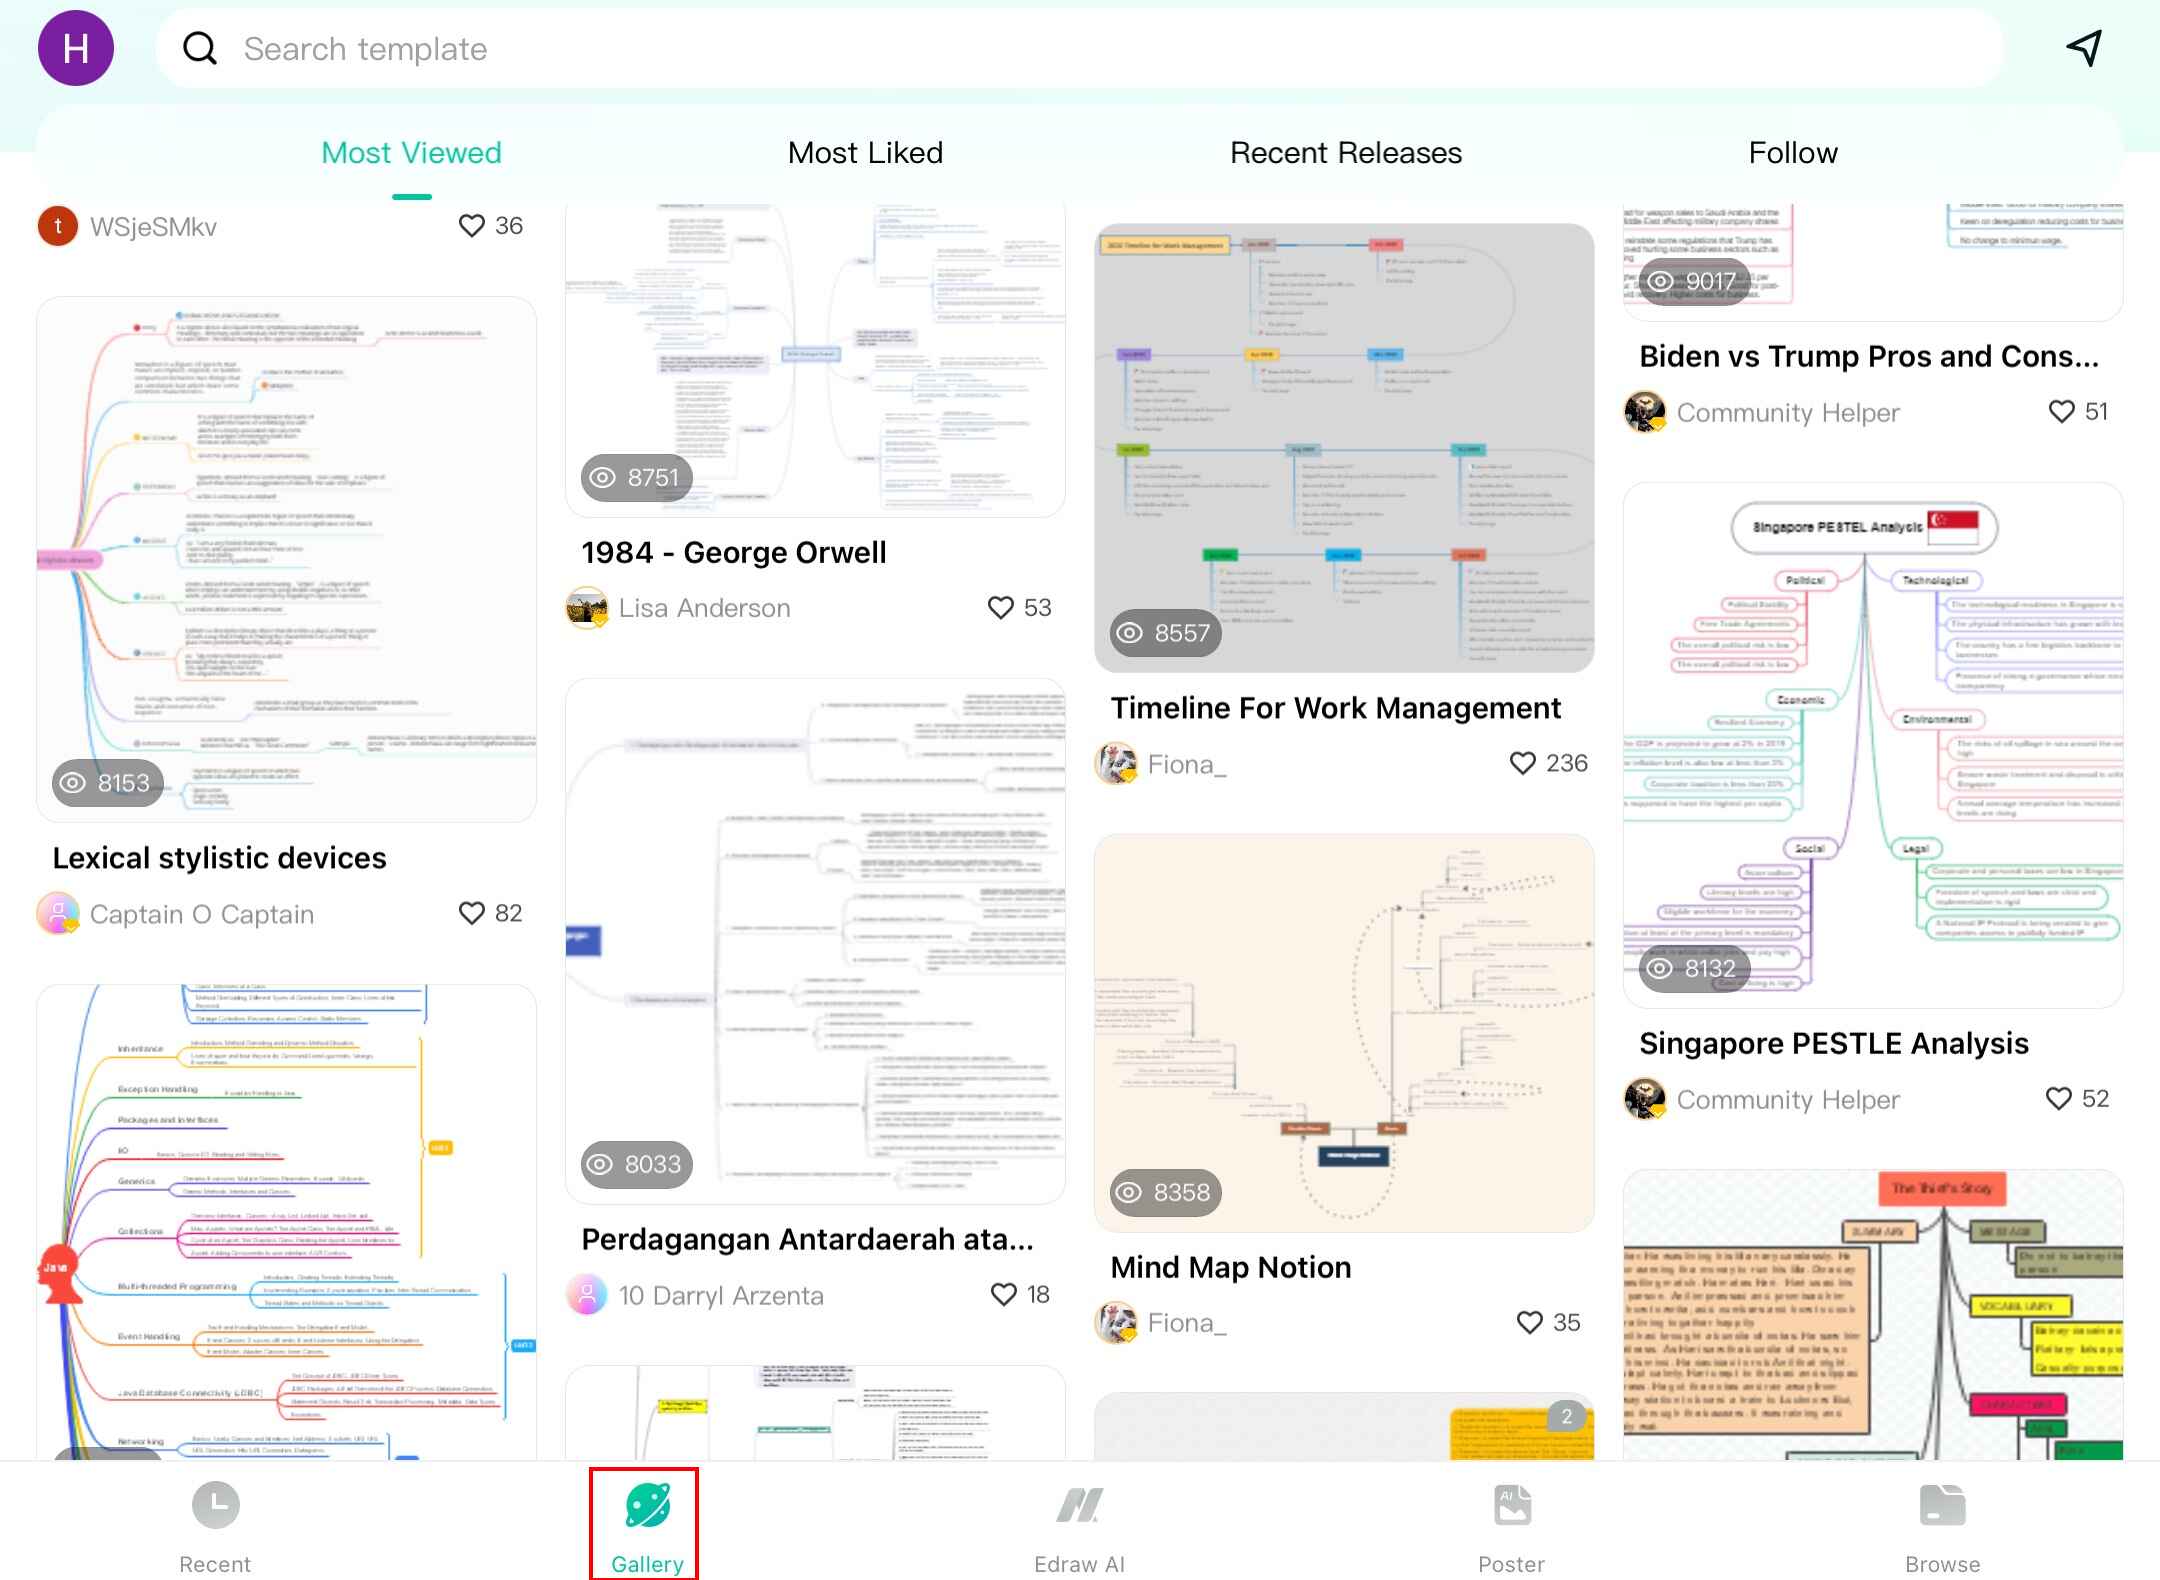Image resolution: width=2160 pixels, height=1580 pixels.
Task: Click the search magnifier icon
Action: 200,48
